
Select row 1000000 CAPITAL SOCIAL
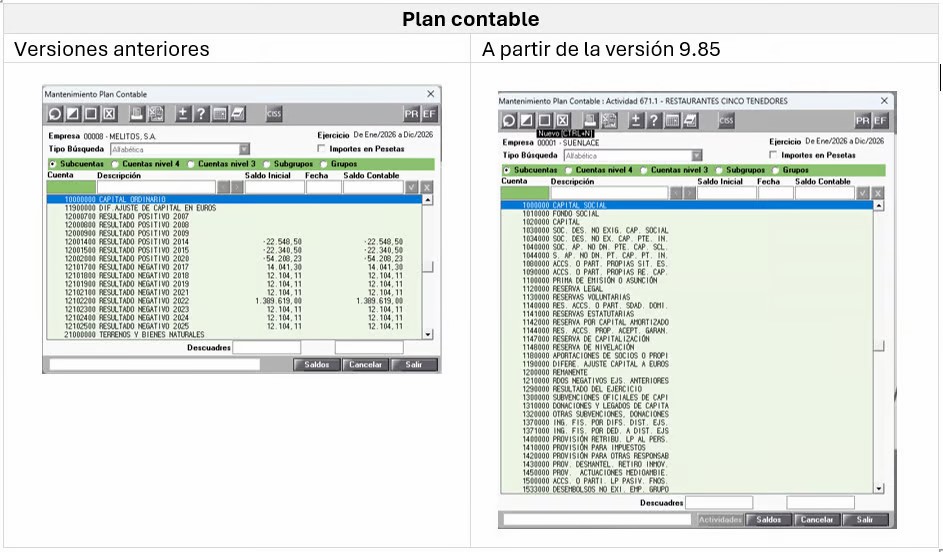687,205
